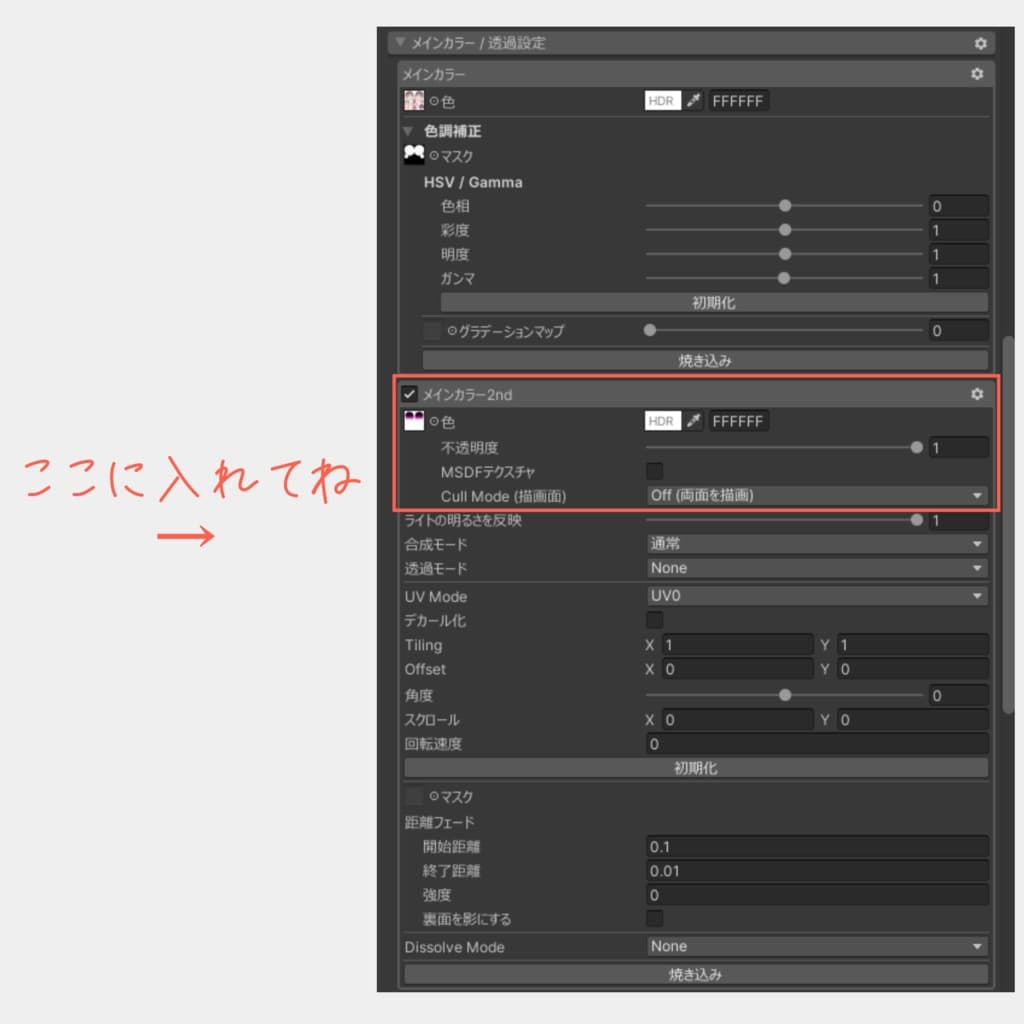This screenshot has height=1024, width=1024.
Task: Open the メインカラー / 透過設定 settings gear
Action: tap(980, 43)
